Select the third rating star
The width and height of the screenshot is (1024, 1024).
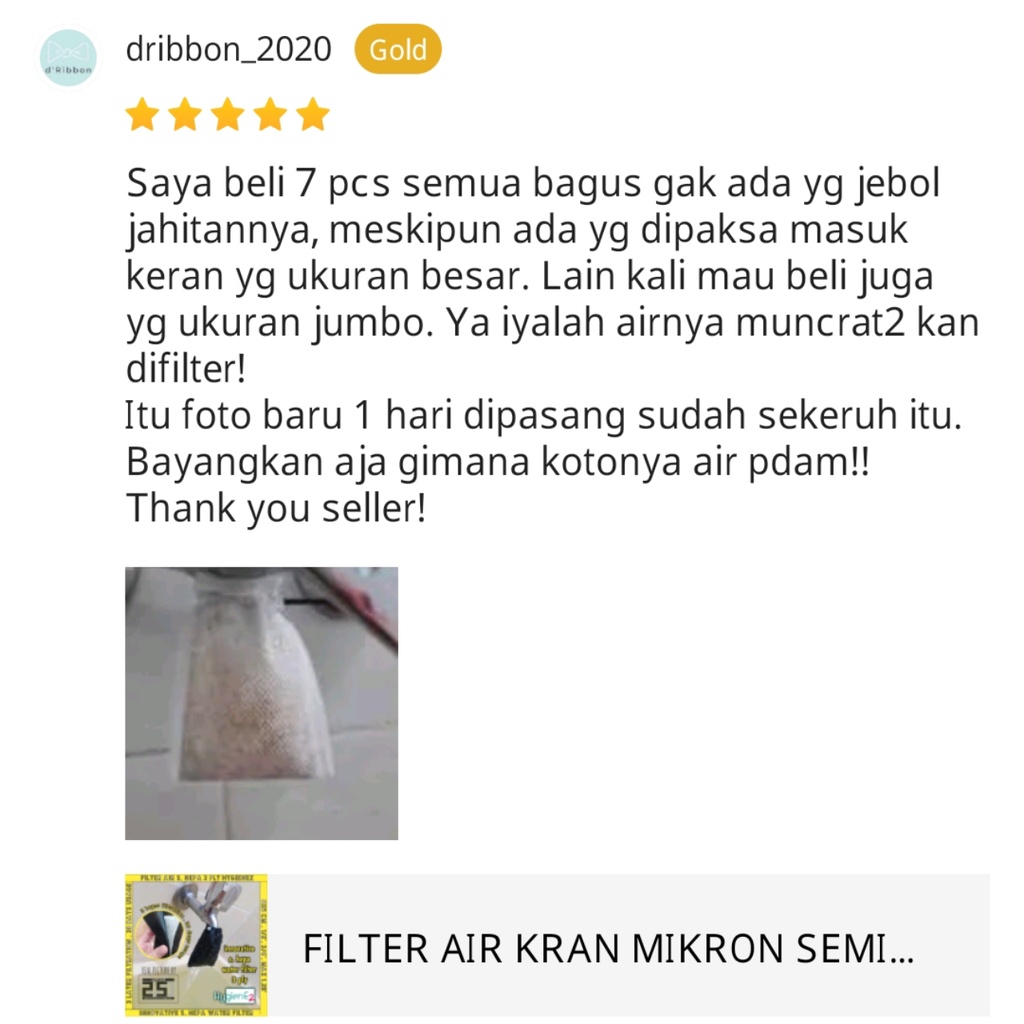click(228, 114)
